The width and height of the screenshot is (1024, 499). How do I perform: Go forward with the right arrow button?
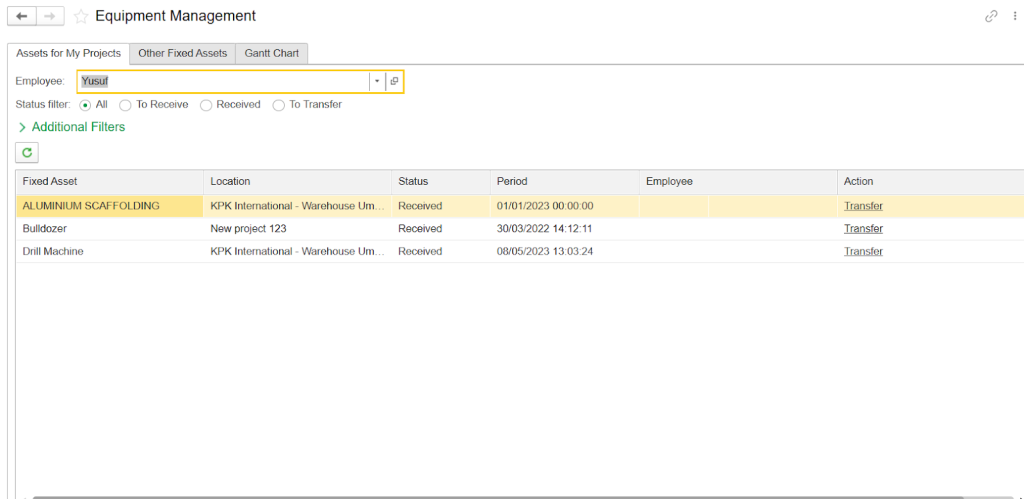coord(50,16)
